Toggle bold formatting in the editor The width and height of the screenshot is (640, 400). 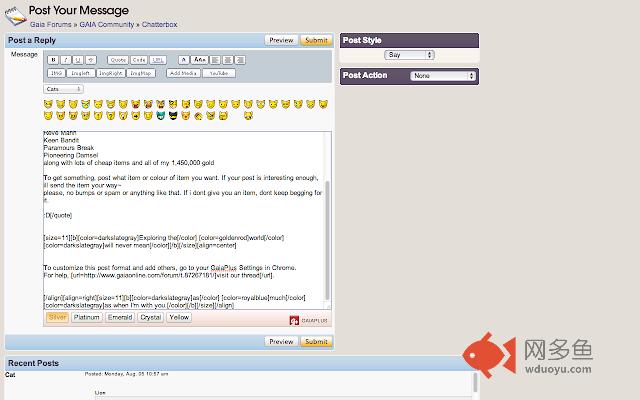53,60
